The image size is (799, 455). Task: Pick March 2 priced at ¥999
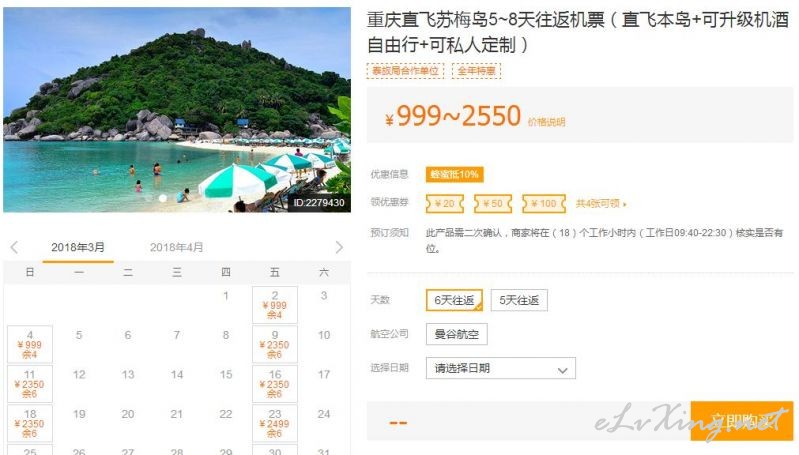[x=275, y=305]
